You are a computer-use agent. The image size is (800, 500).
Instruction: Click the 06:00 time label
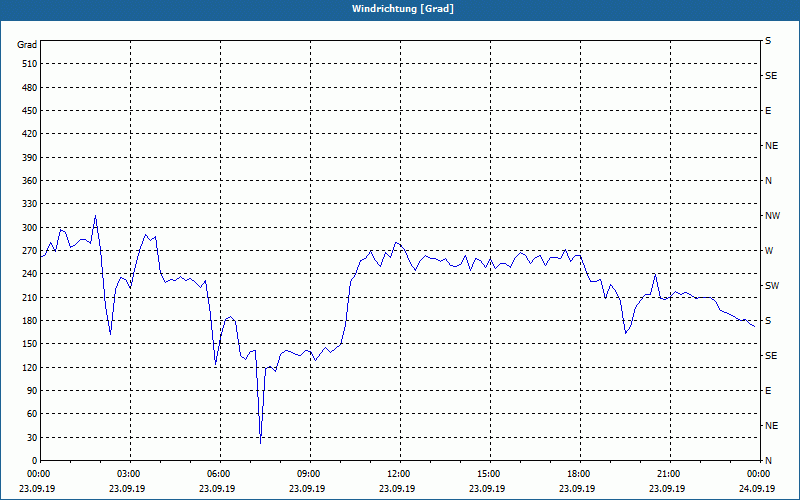coord(220,474)
